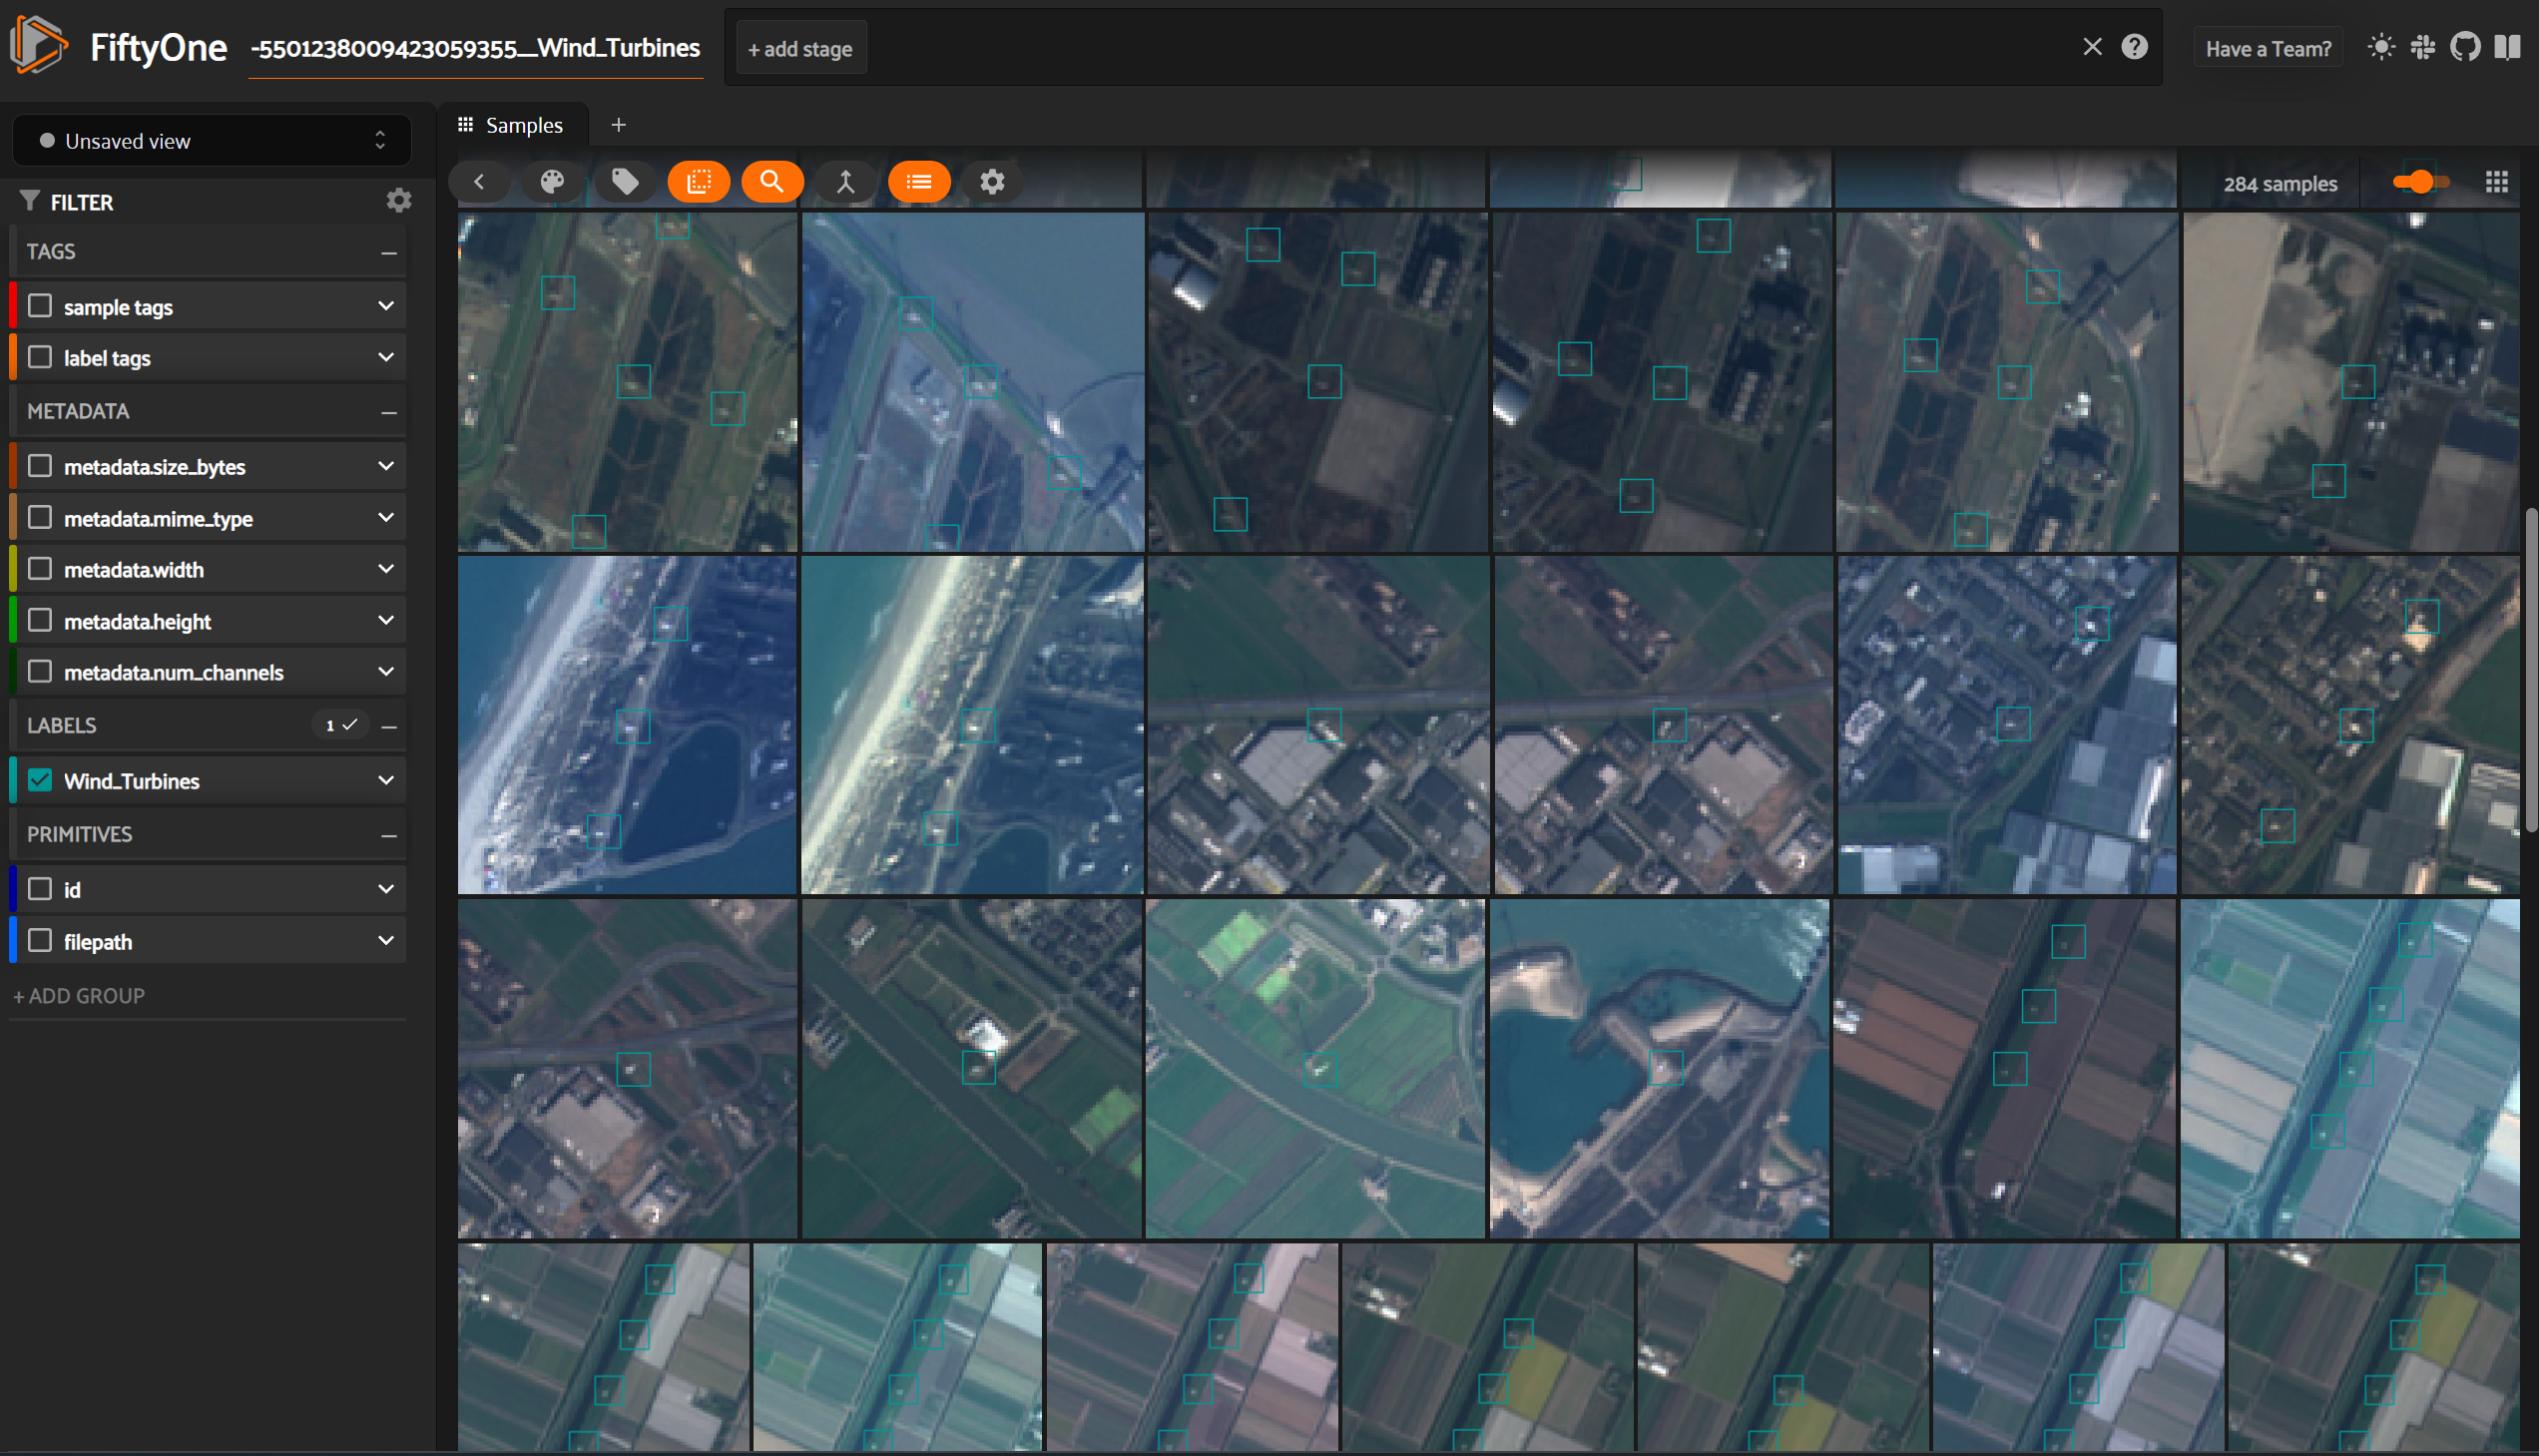Check the metadata.mime_type checkbox
Image resolution: width=2539 pixels, height=1456 pixels.
(40, 518)
